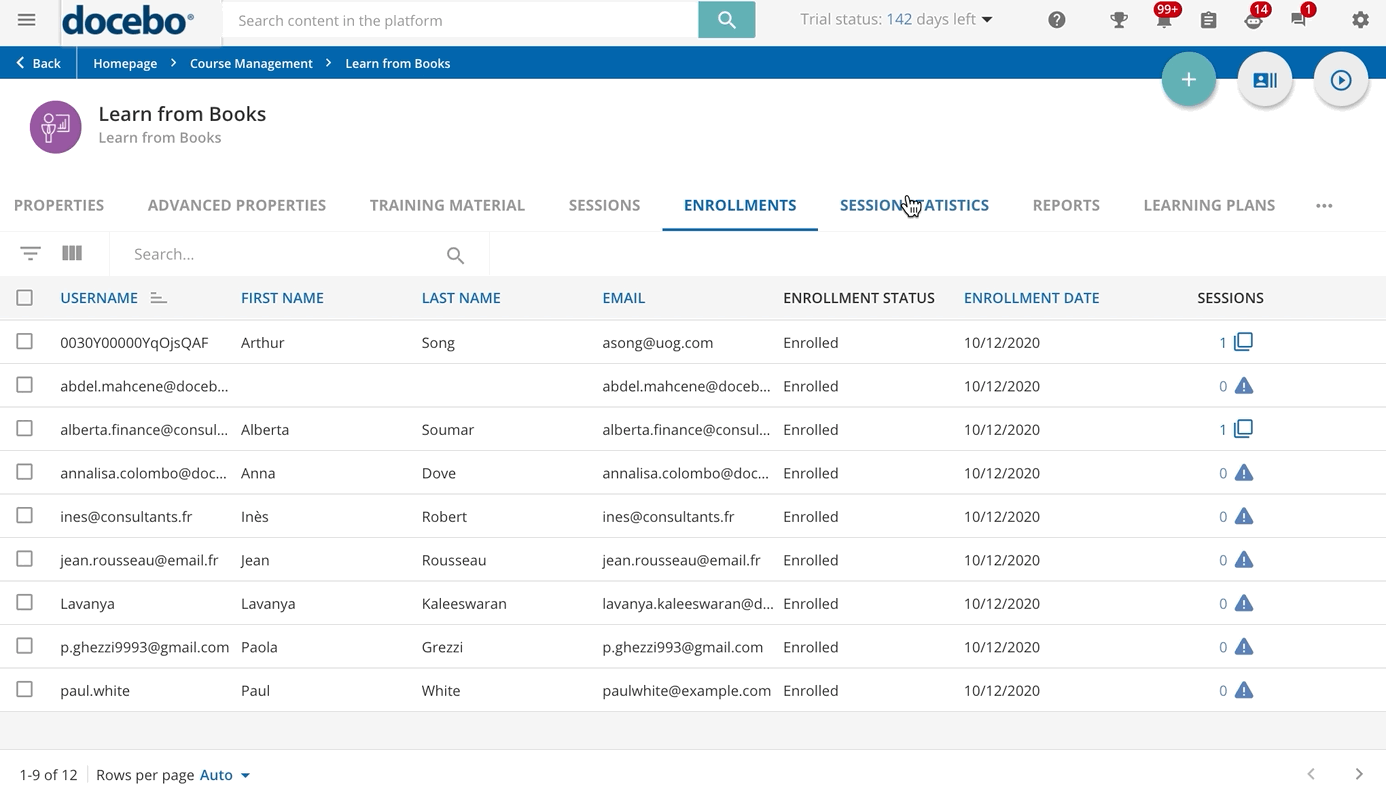
Task: Go to Course Management breadcrumb link
Action: pos(251,63)
